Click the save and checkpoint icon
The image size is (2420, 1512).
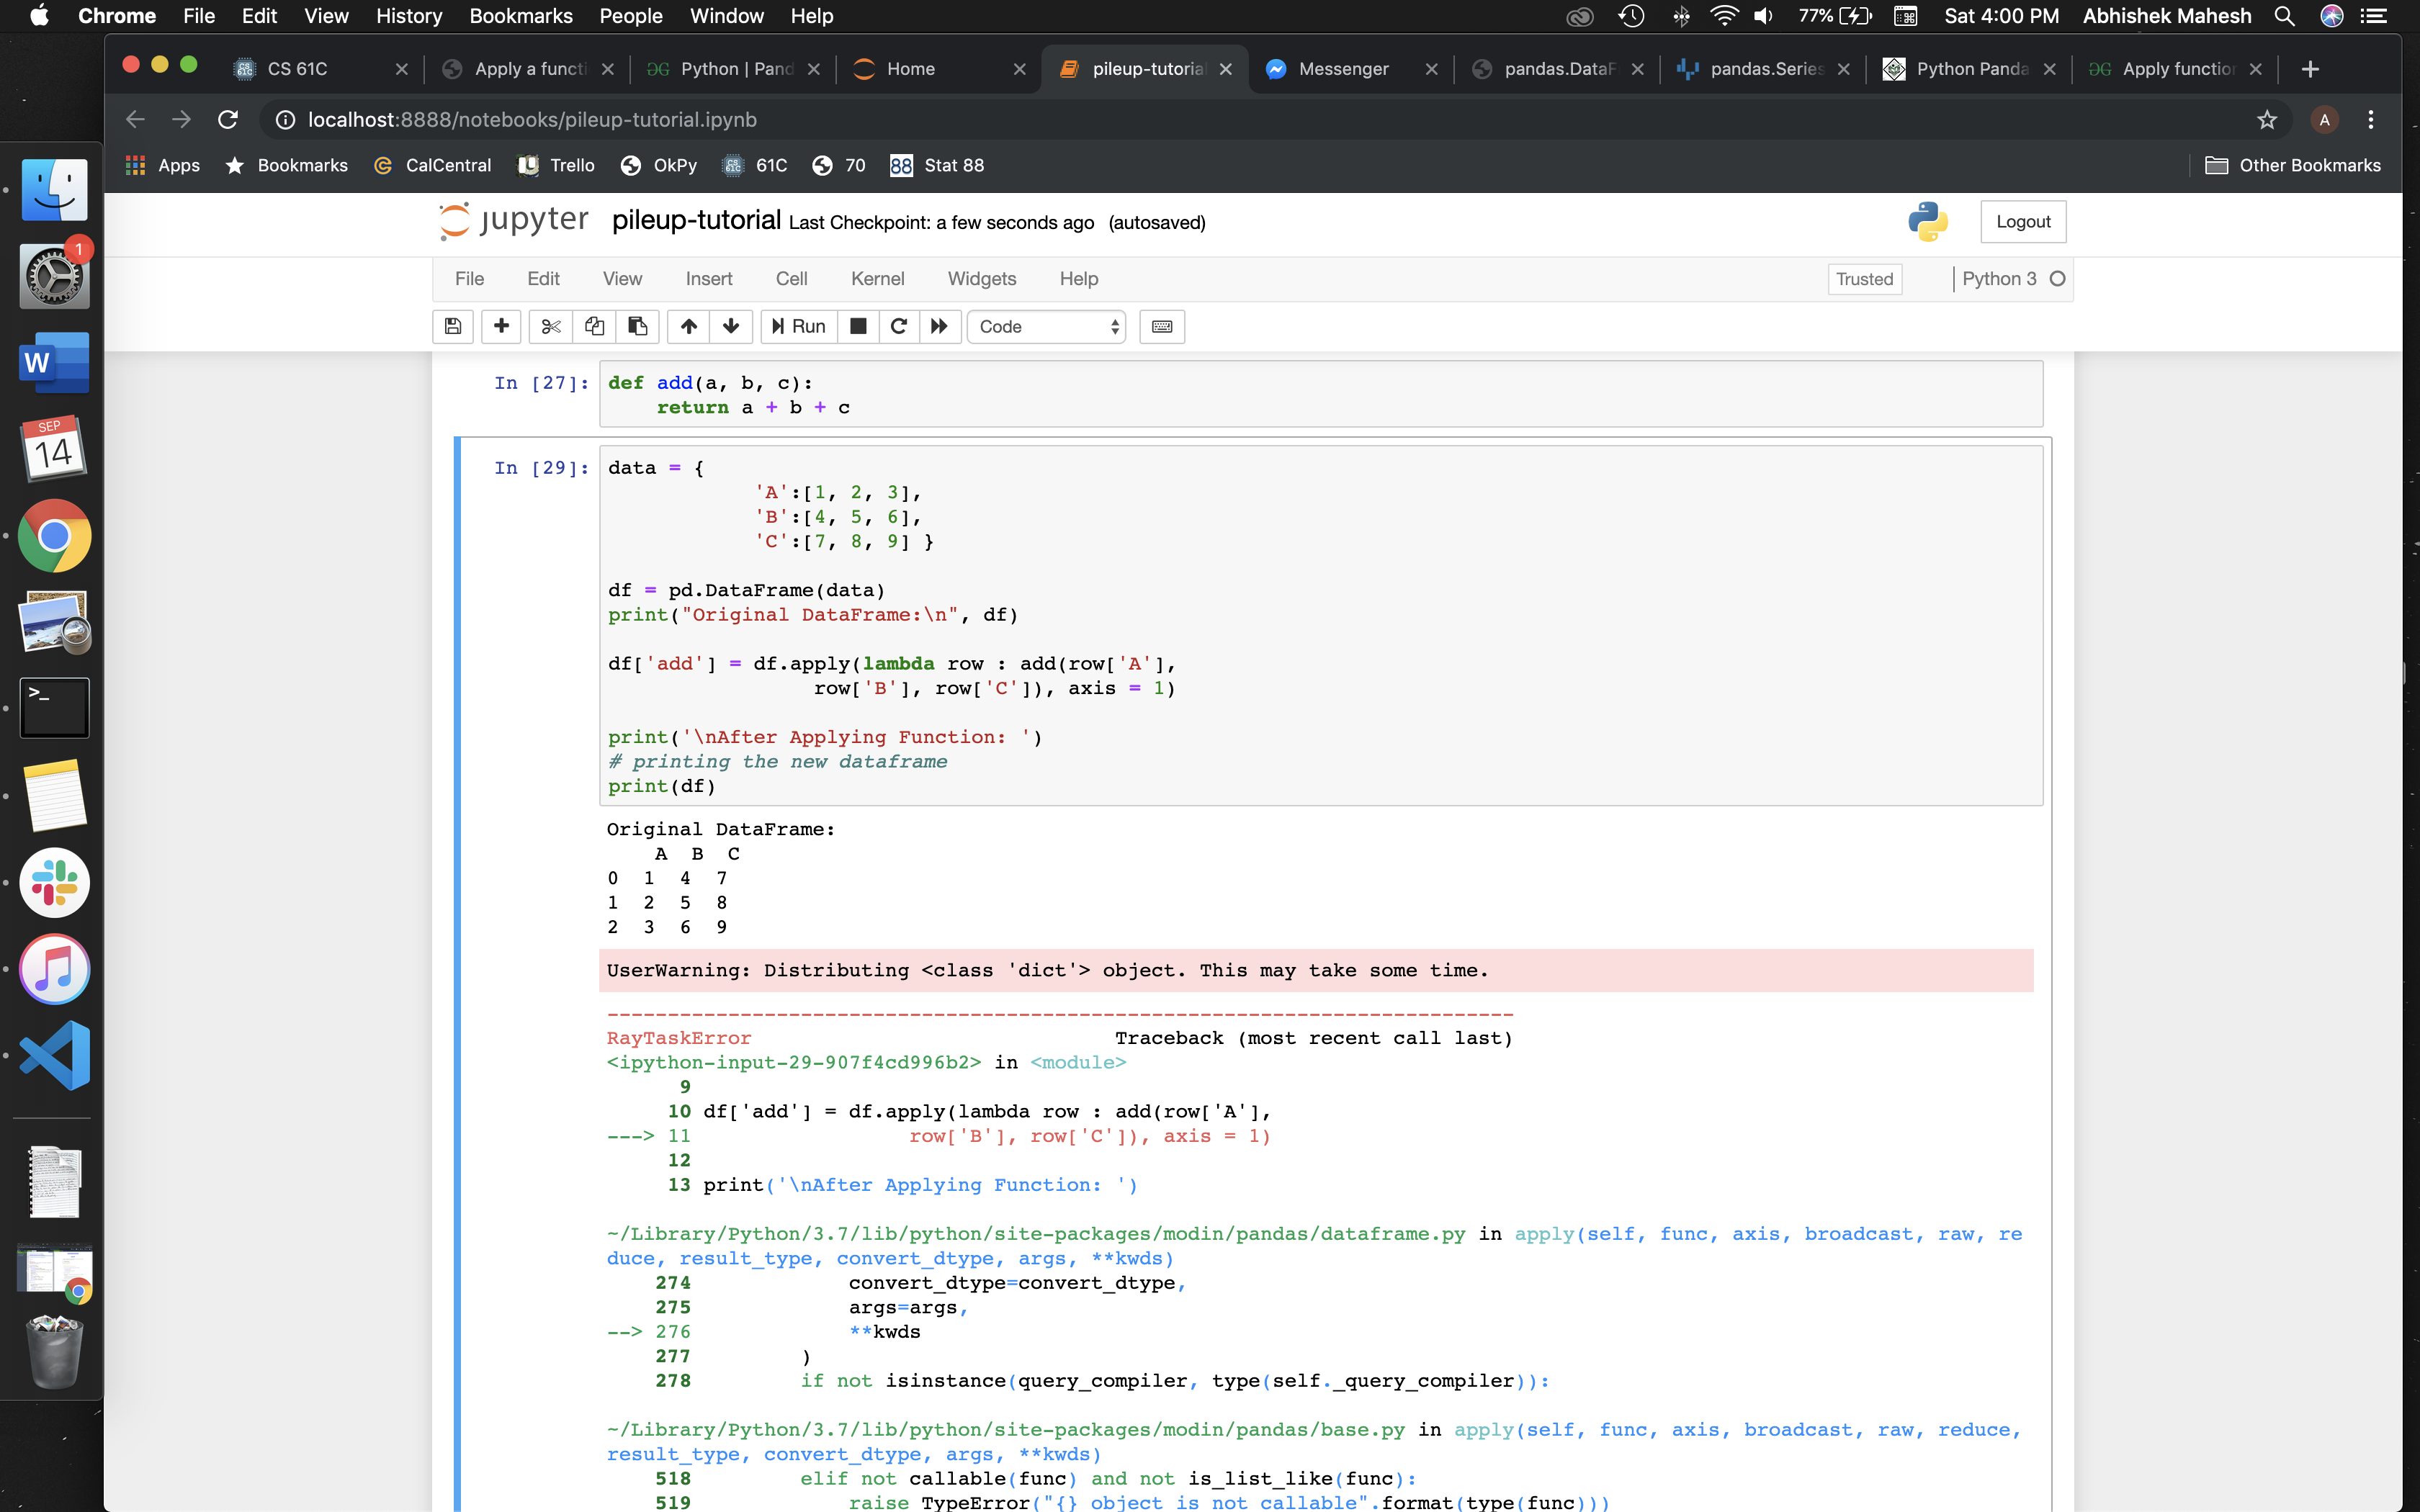pos(453,326)
